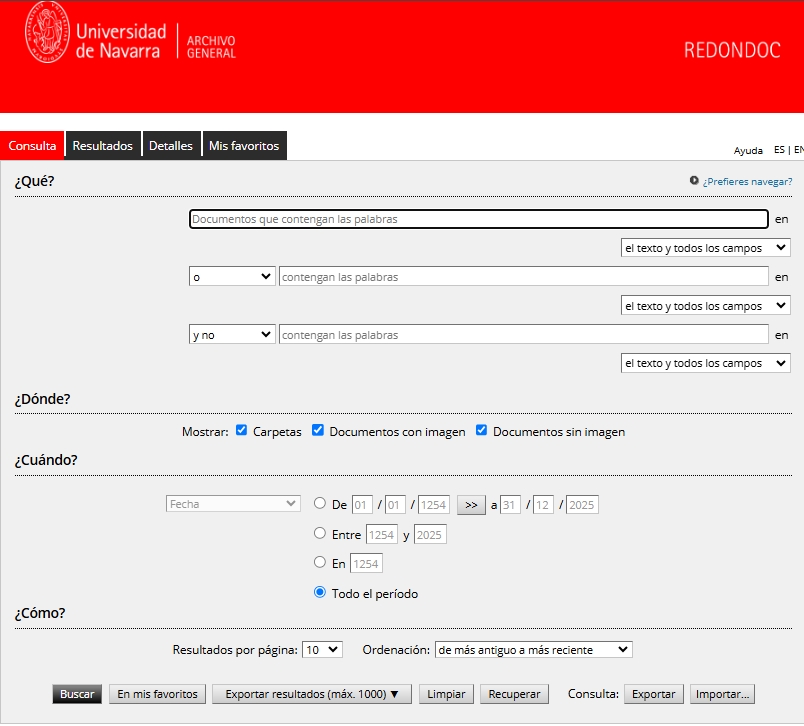
Task: Go to the Detalles tab
Action: click(171, 146)
